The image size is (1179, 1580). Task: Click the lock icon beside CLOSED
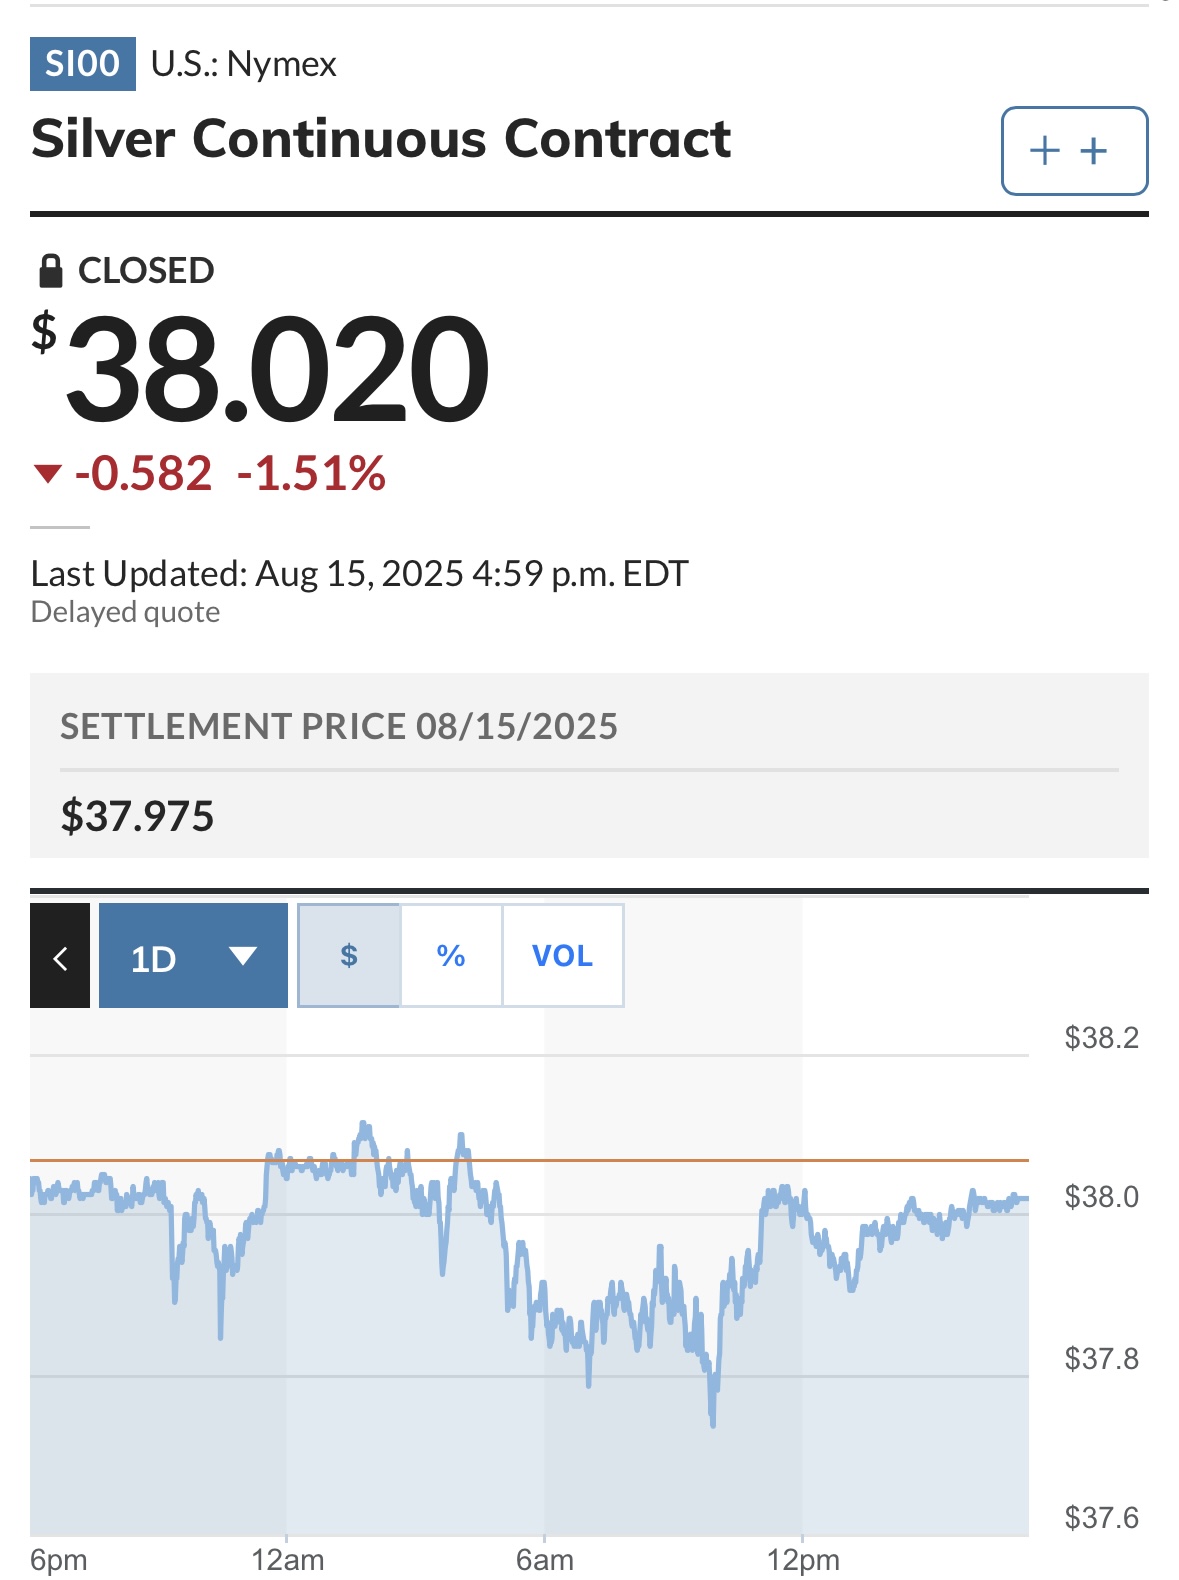[50, 270]
